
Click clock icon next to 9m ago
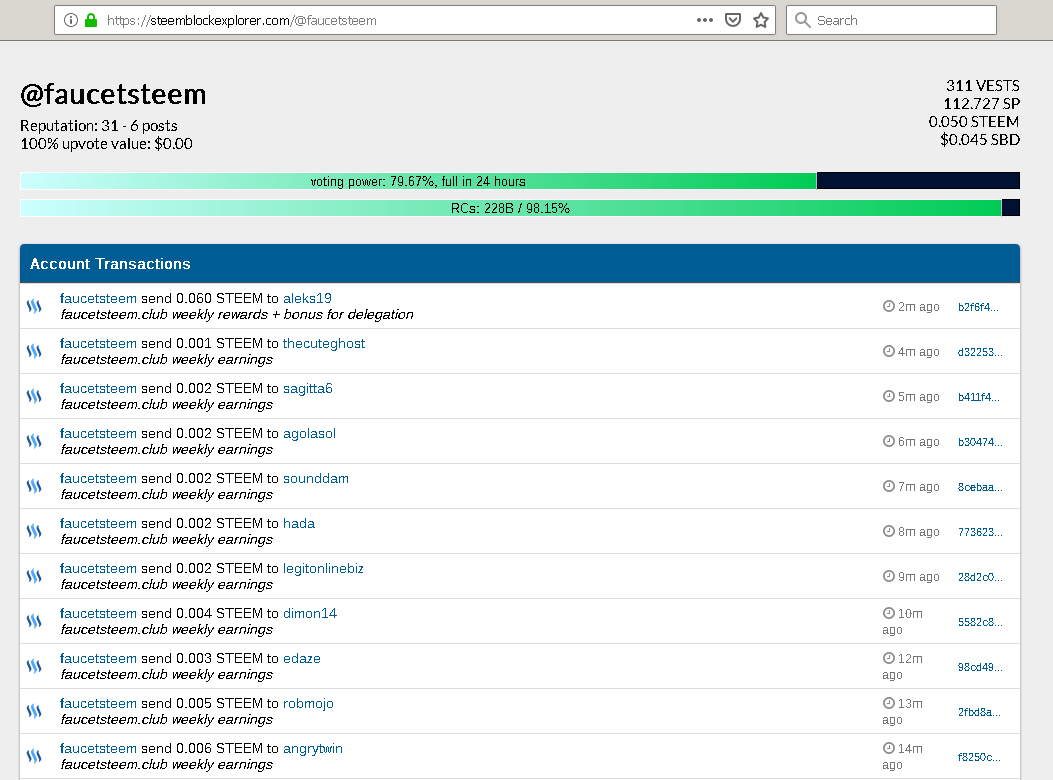point(888,576)
